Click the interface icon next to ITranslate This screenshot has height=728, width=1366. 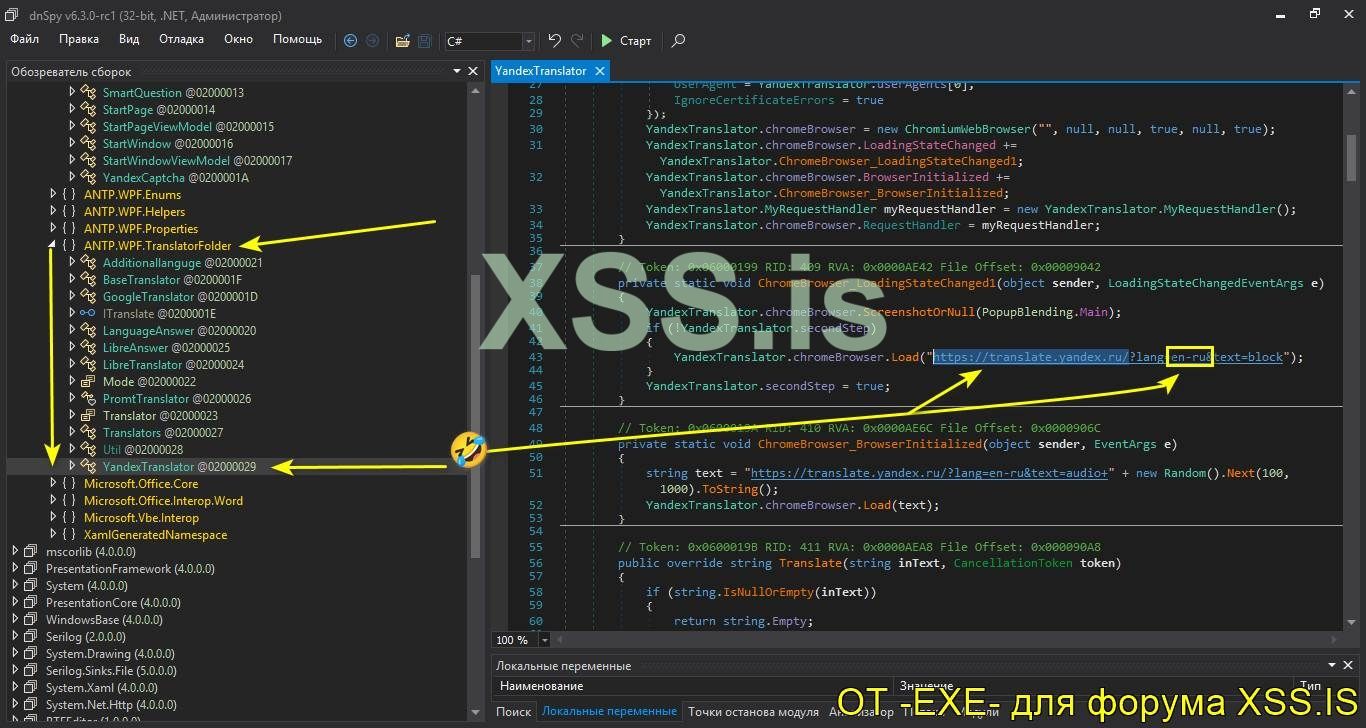coord(87,314)
